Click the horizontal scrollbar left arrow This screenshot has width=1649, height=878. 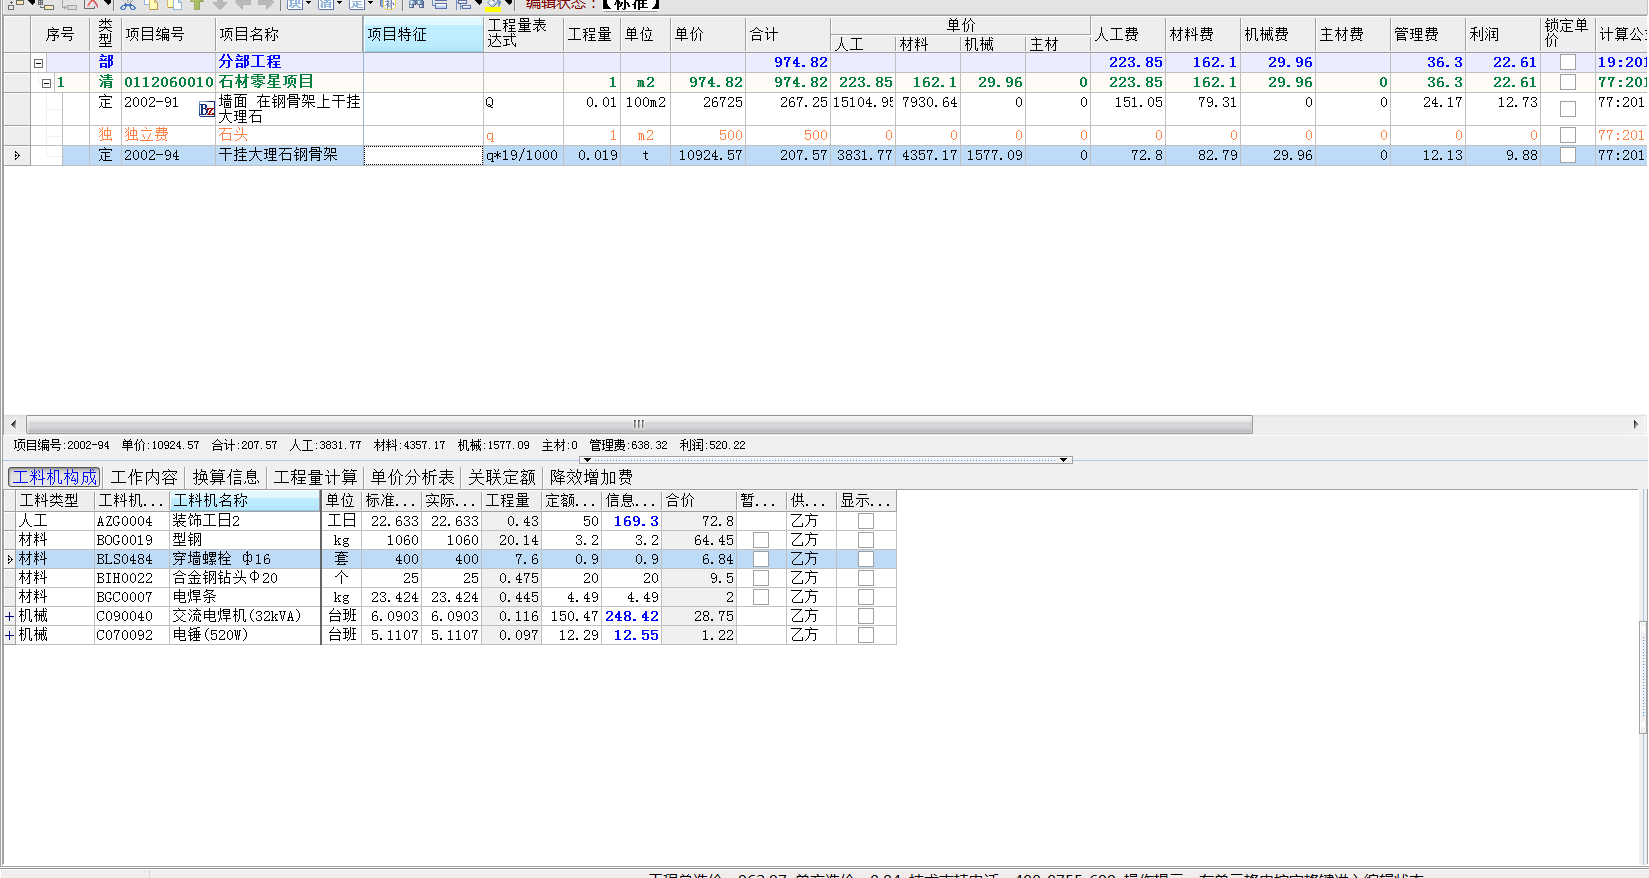click(14, 424)
